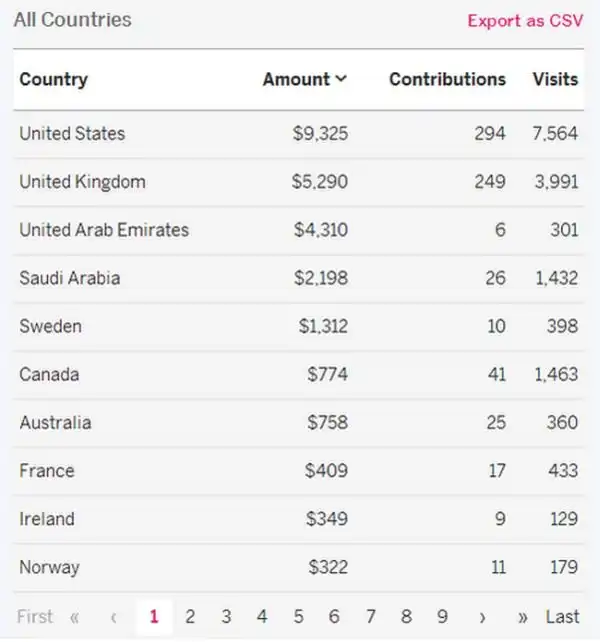The height and width of the screenshot is (642, 600).
Task: Open page 3 of countries
Action: 226,617
